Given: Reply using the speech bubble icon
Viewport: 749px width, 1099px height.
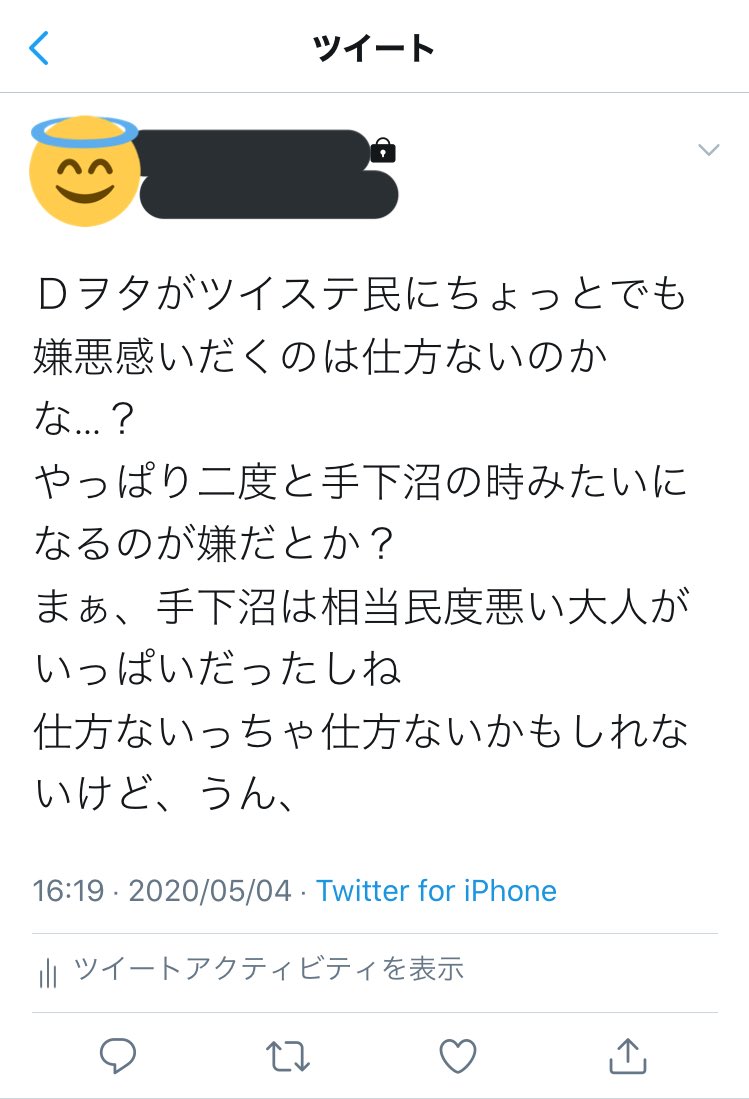Looking at the screenshot, I should (x=118, y=1056).
